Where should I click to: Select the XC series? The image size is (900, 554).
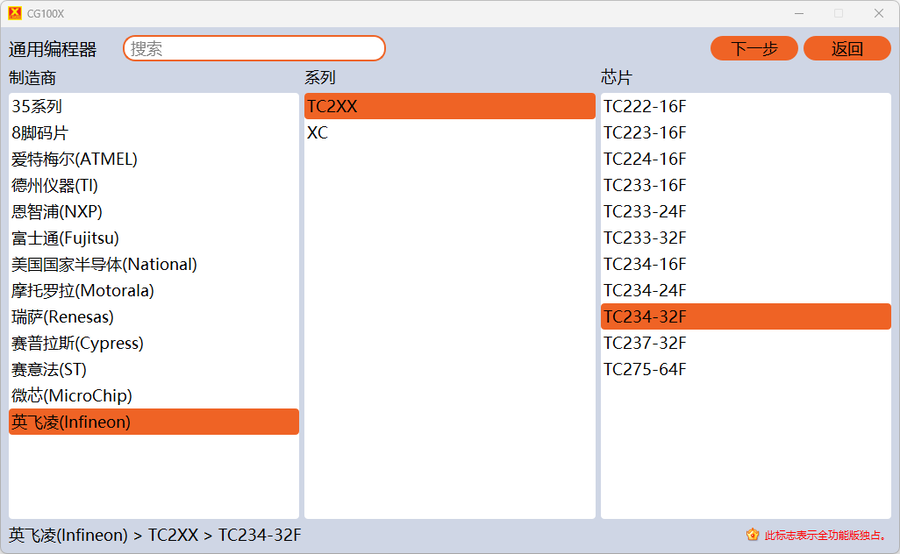(318, 132)
